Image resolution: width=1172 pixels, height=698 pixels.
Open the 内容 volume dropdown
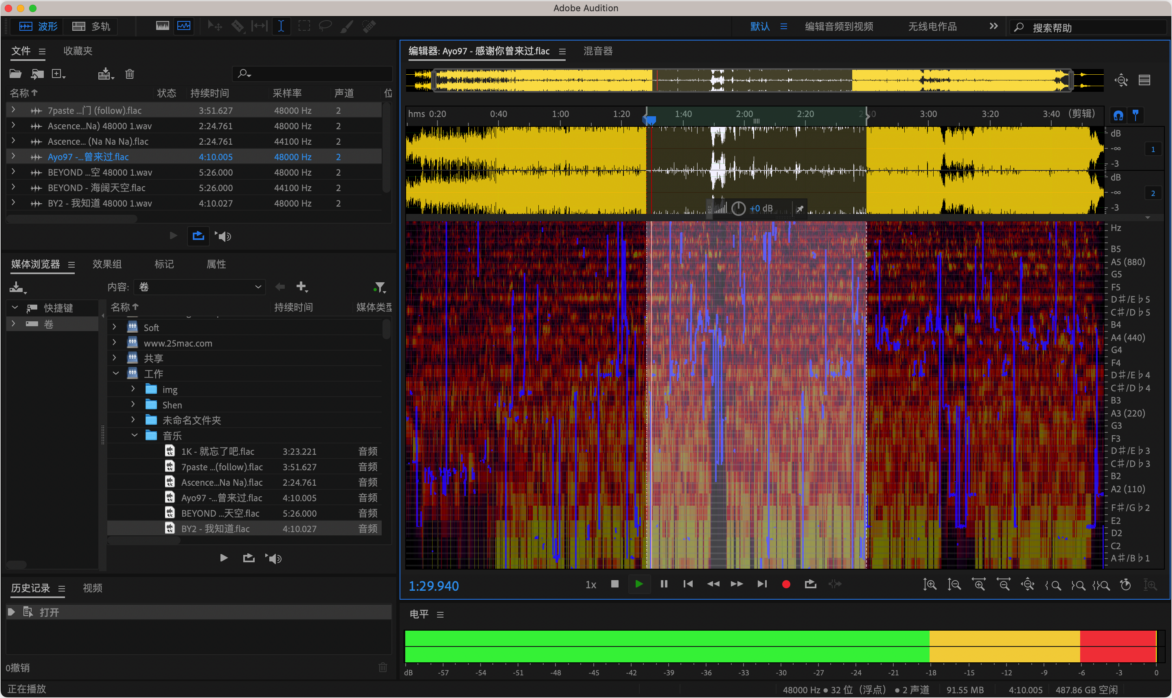click(x=200, y=287)
